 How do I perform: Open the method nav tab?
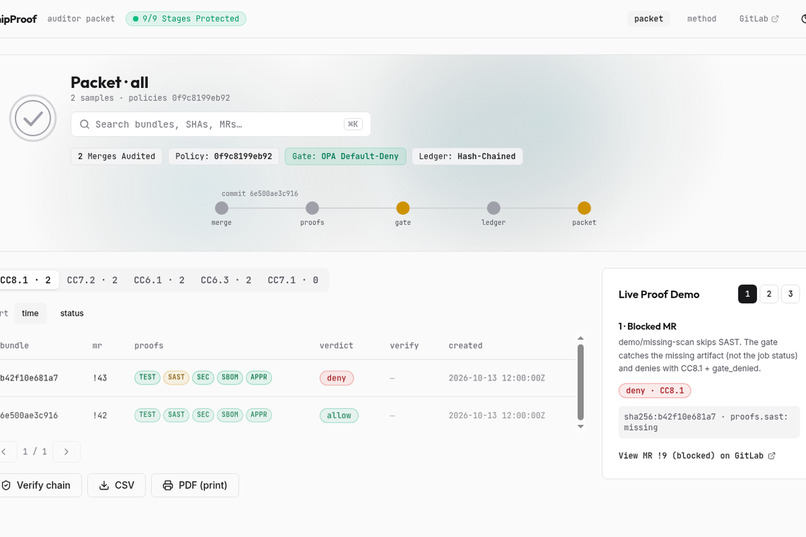tap(702, 18)
